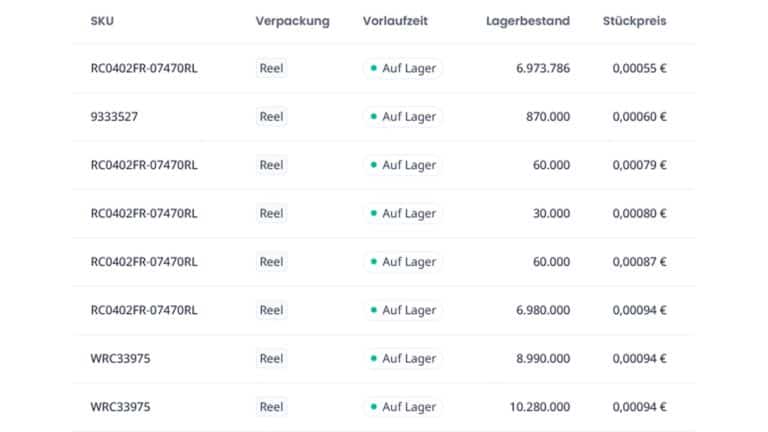Sort by the Vorlaufzeit column header
The height and width of the screenshot is (432, 768).
click(x=395, y=21)
